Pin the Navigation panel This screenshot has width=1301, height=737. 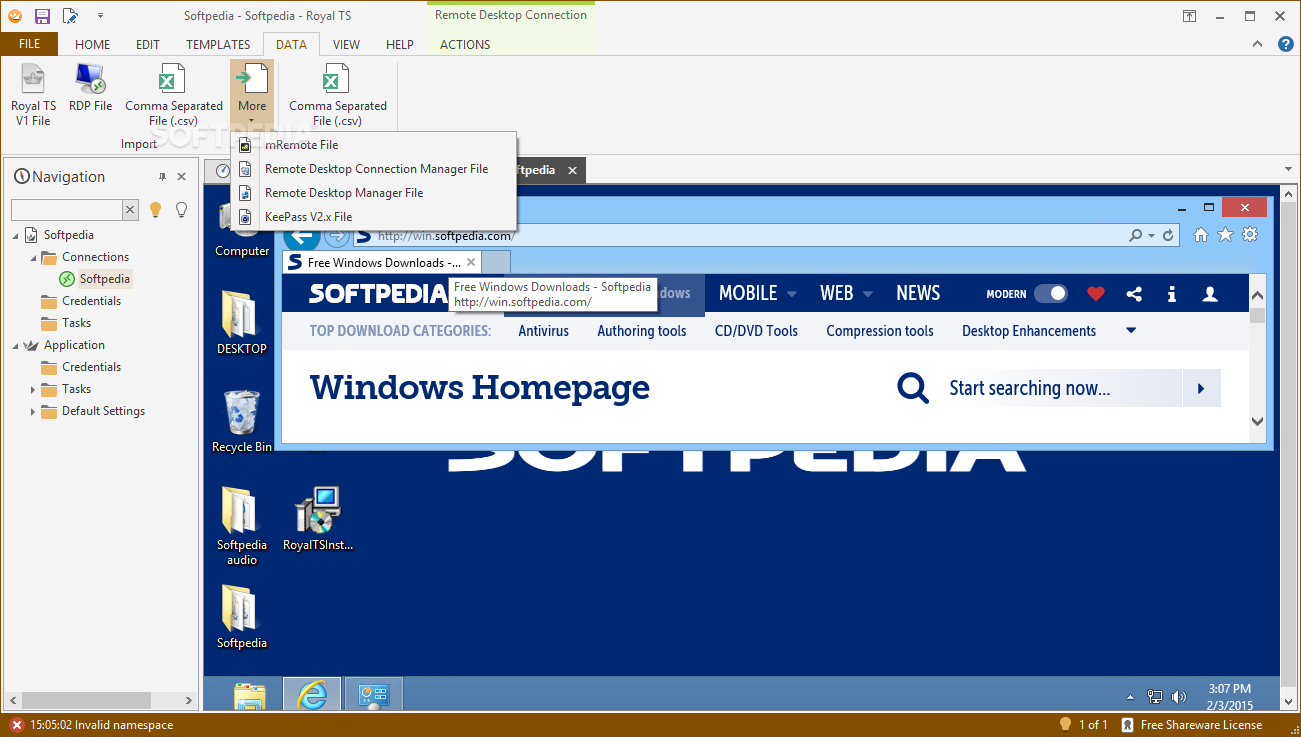[162, 177]
